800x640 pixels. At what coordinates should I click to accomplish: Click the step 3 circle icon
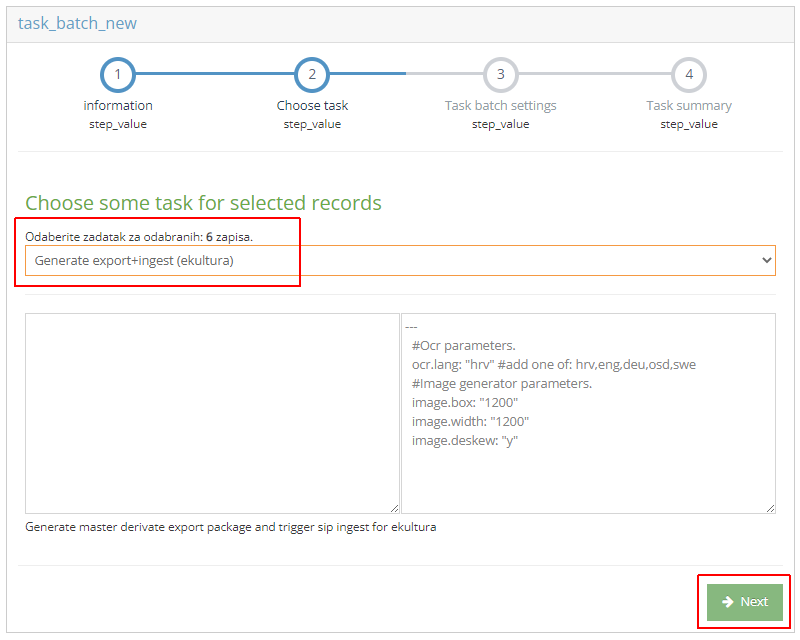(500, 74)
